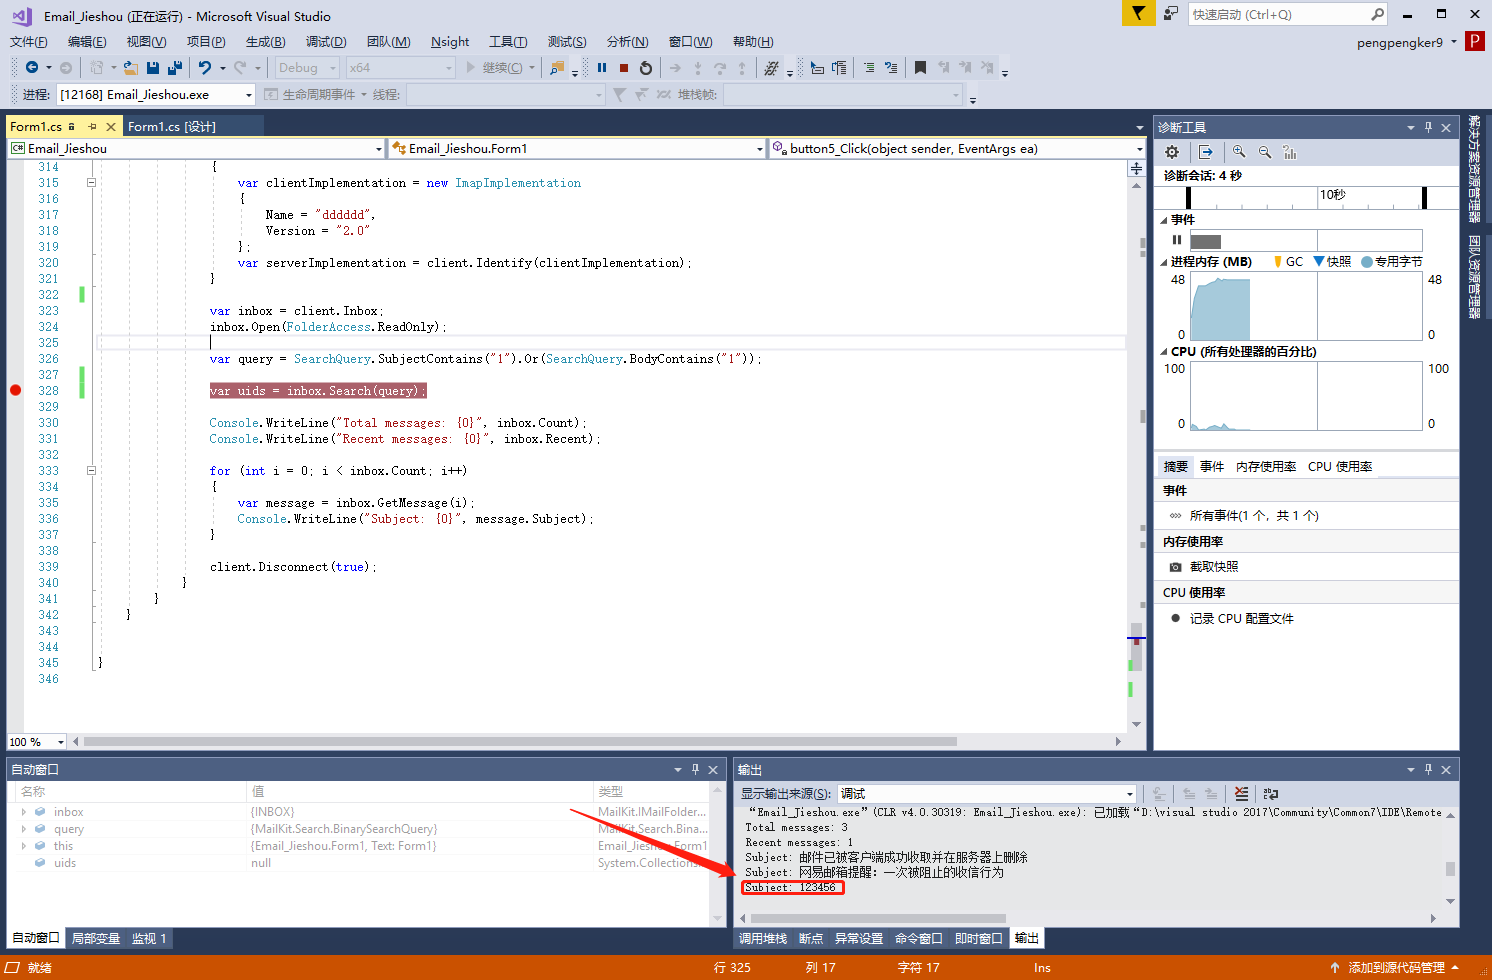Click 截取快照 link
Viewport: 1492px width, 980px height.
coord(1214,567)
